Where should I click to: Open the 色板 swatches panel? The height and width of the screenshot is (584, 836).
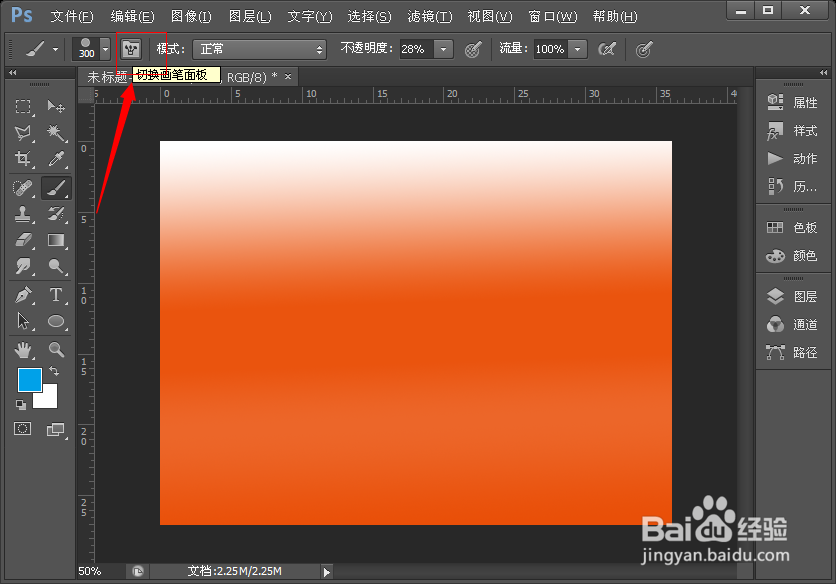coord(793,228)
